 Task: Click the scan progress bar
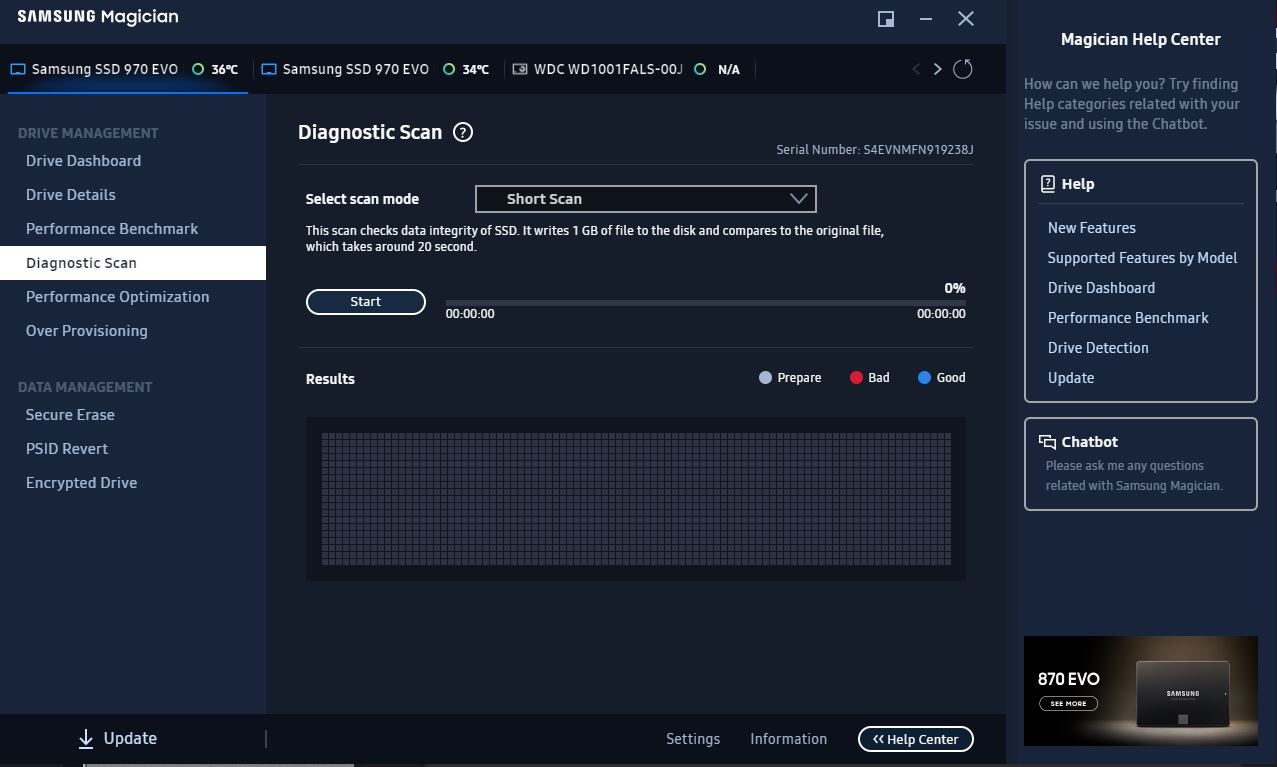(706, 302)
